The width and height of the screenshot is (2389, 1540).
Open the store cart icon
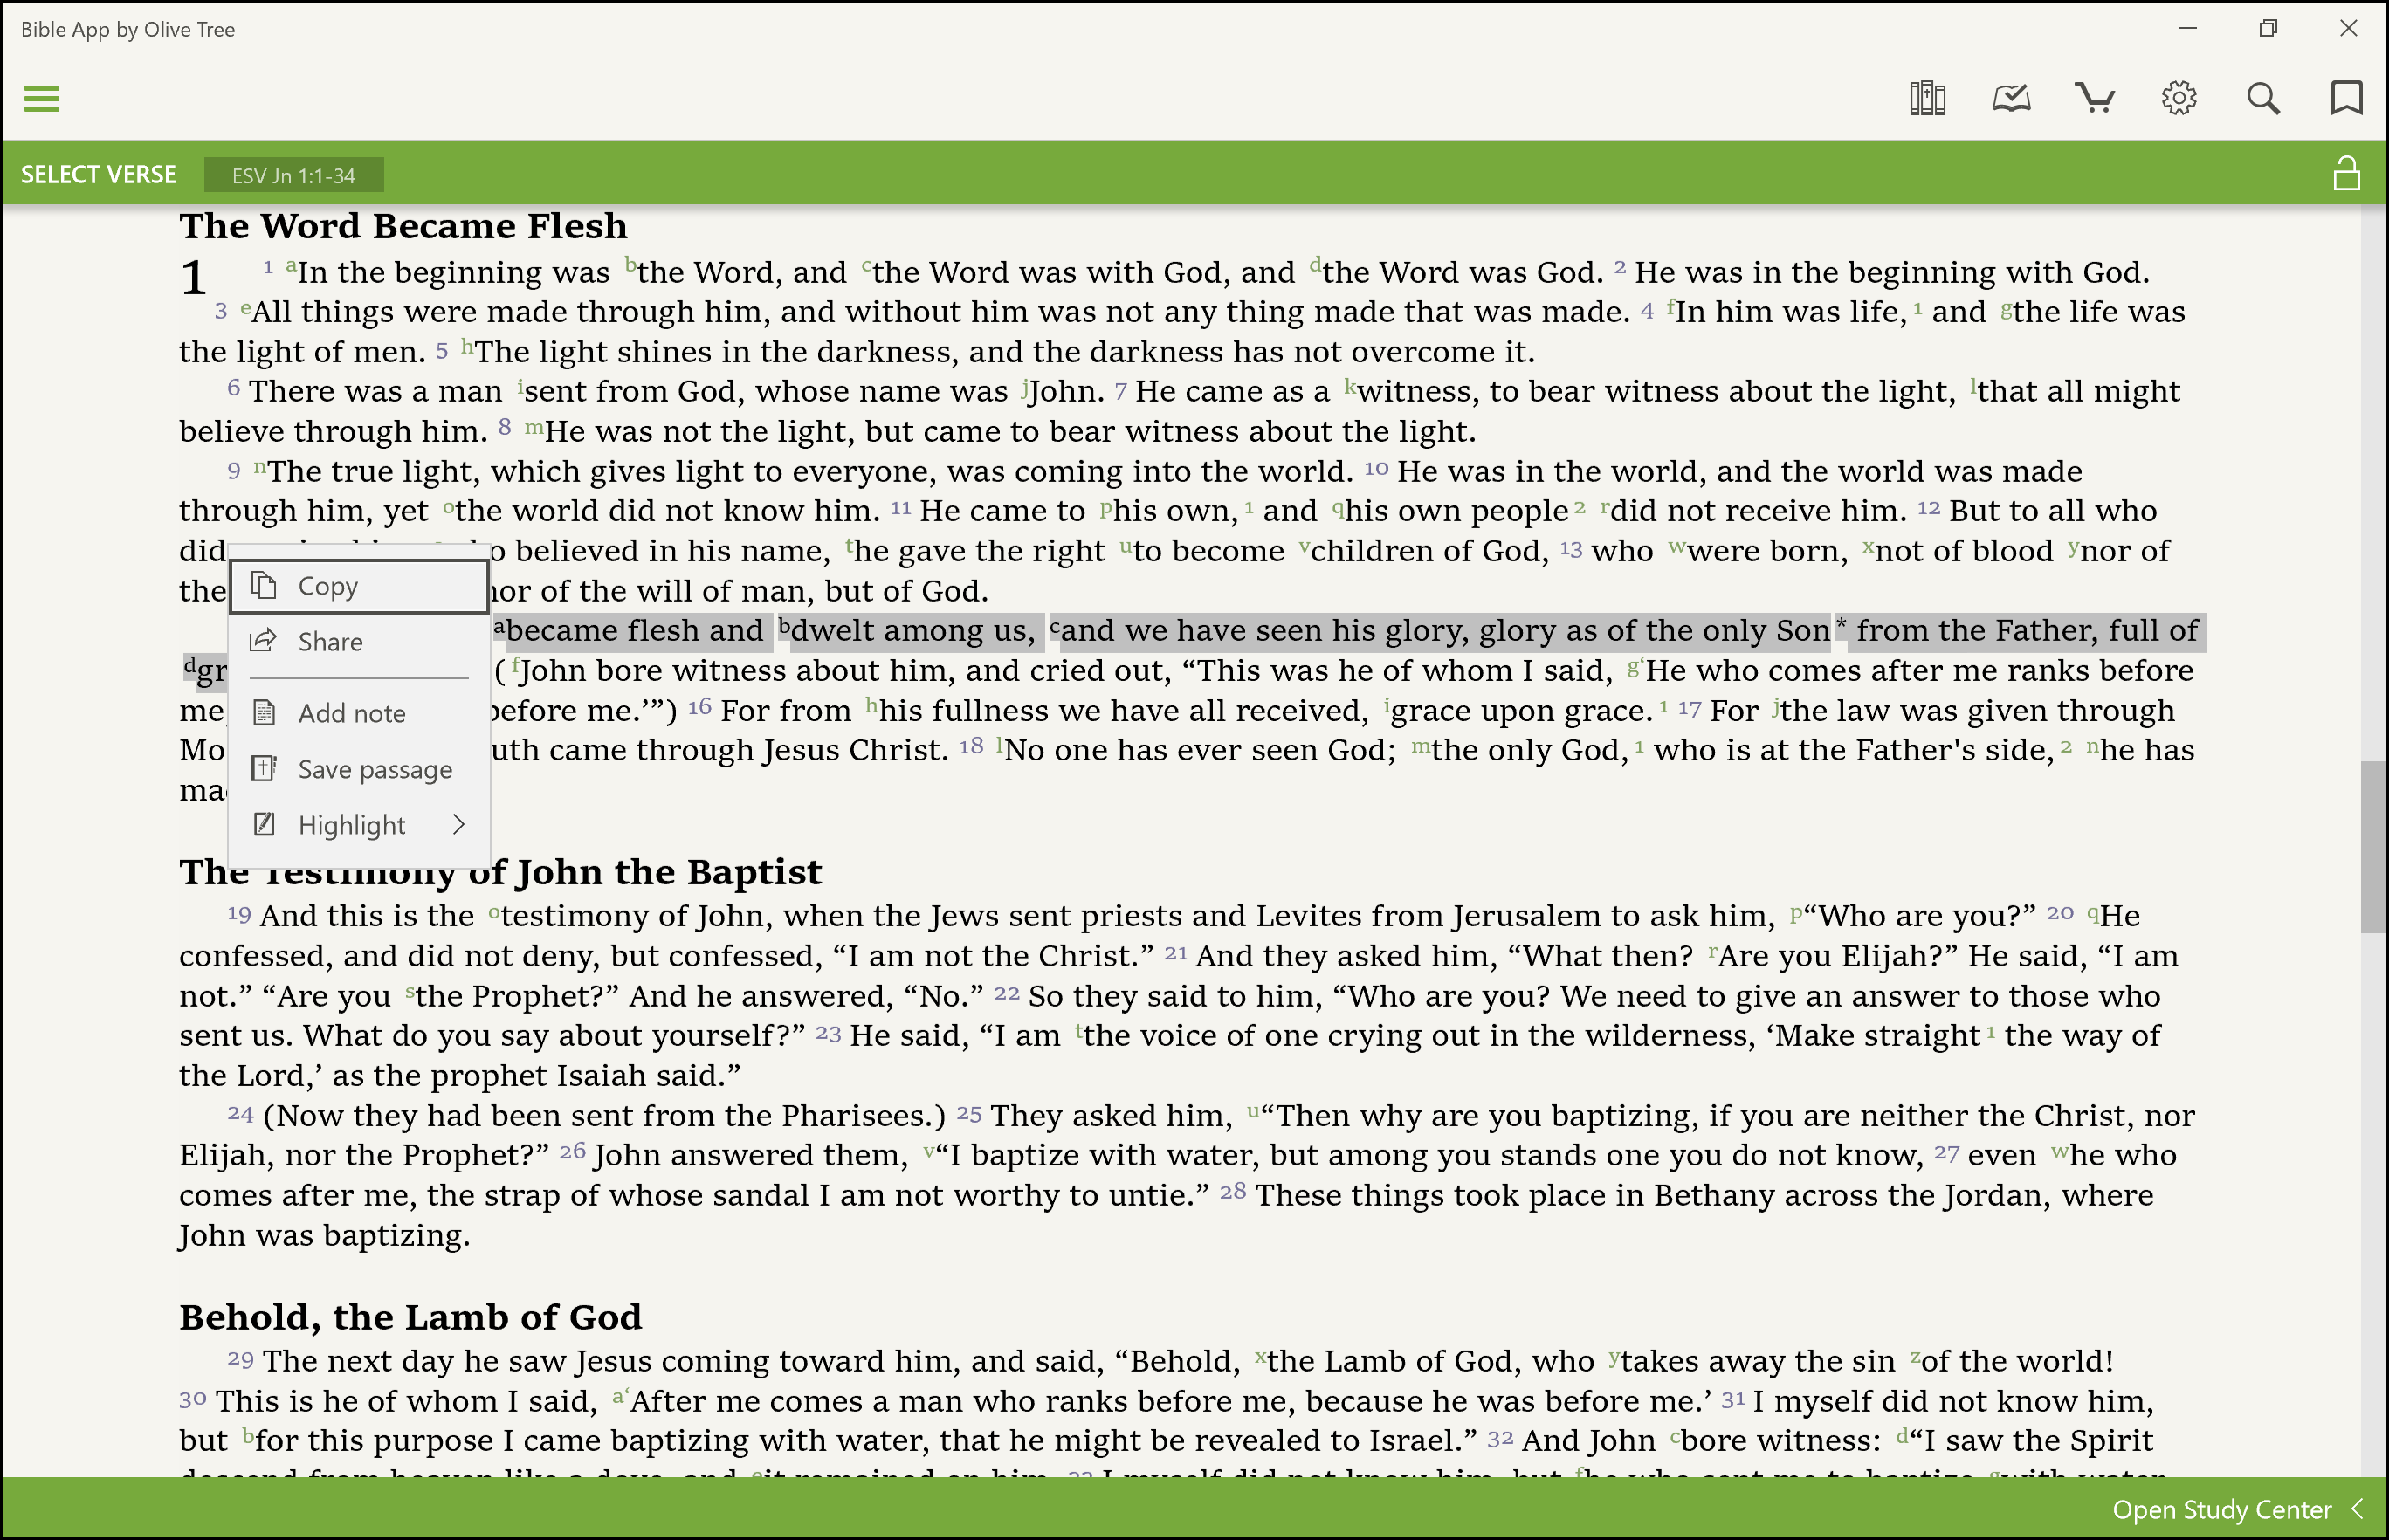click(x=2094, y=98)
